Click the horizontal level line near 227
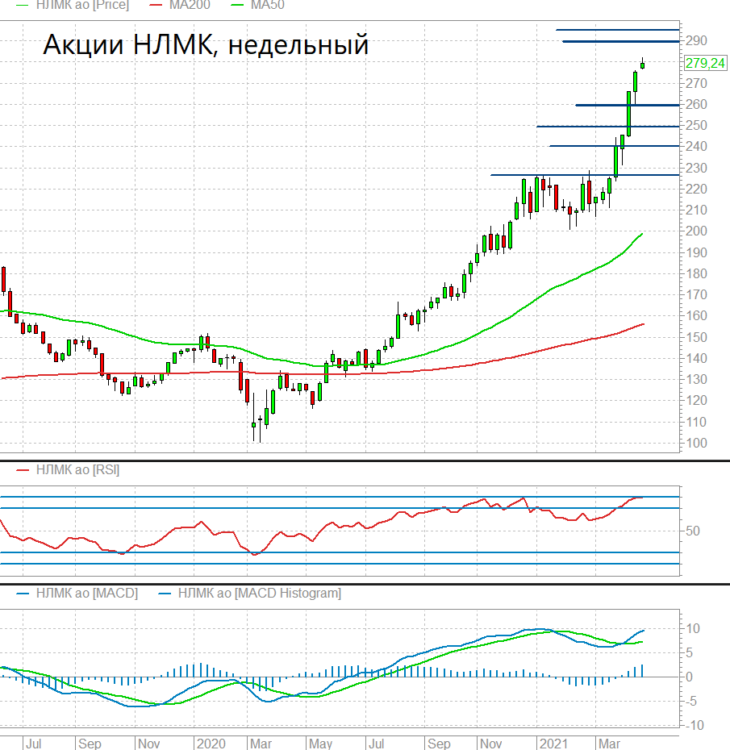The width and height of the screenshot is (730, 750). tap(585, 175)
